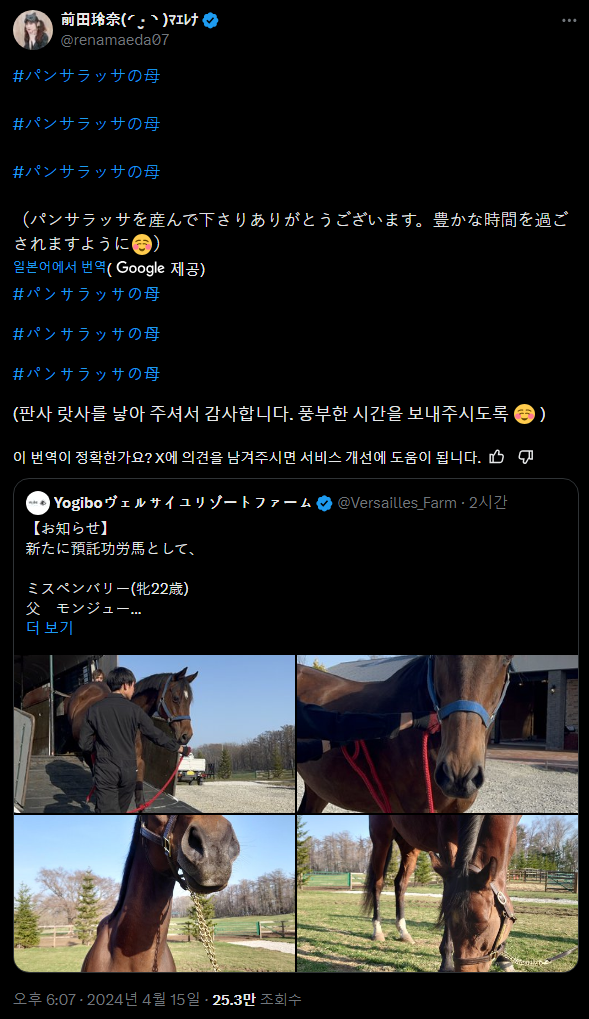This screenshot has width=589, height=1019.
Task: Open the photo of the horse nose with chain
Action: coord(154,894)
